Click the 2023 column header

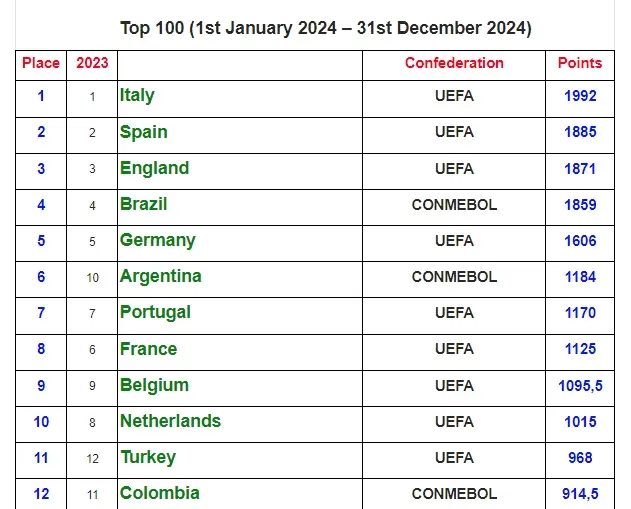[93, 63]
